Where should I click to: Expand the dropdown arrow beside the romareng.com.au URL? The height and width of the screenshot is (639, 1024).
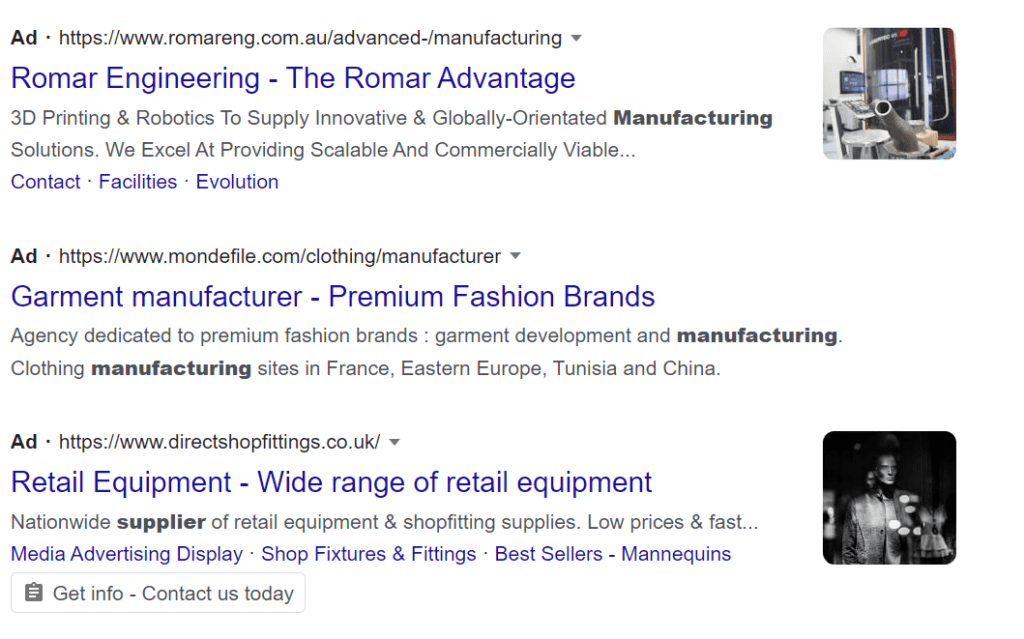click(576, 38)
